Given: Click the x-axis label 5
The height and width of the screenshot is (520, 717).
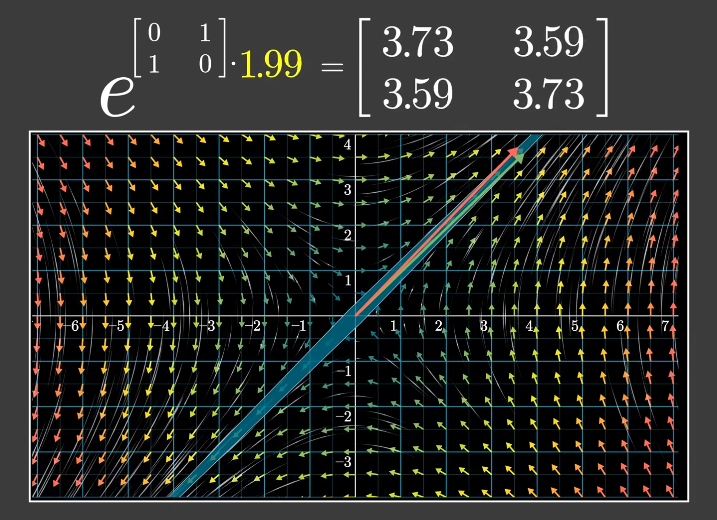Looking at the screenshot, I should click(x=574, y=326).
